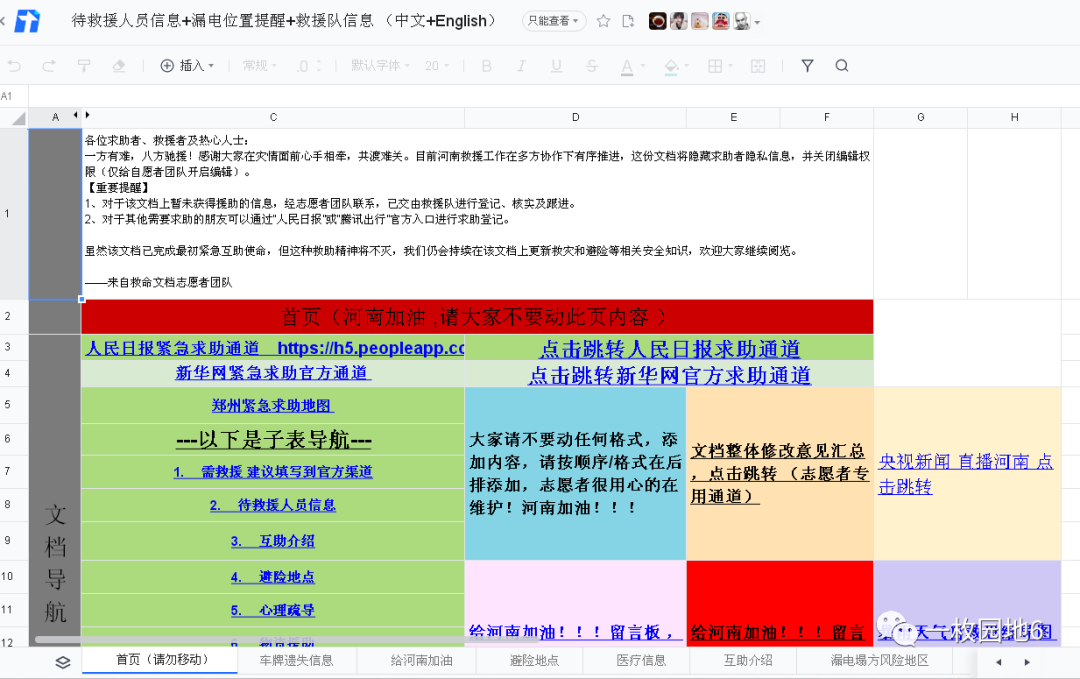
Task: Click the filter funnel icon
Action: tap(807, 66)
